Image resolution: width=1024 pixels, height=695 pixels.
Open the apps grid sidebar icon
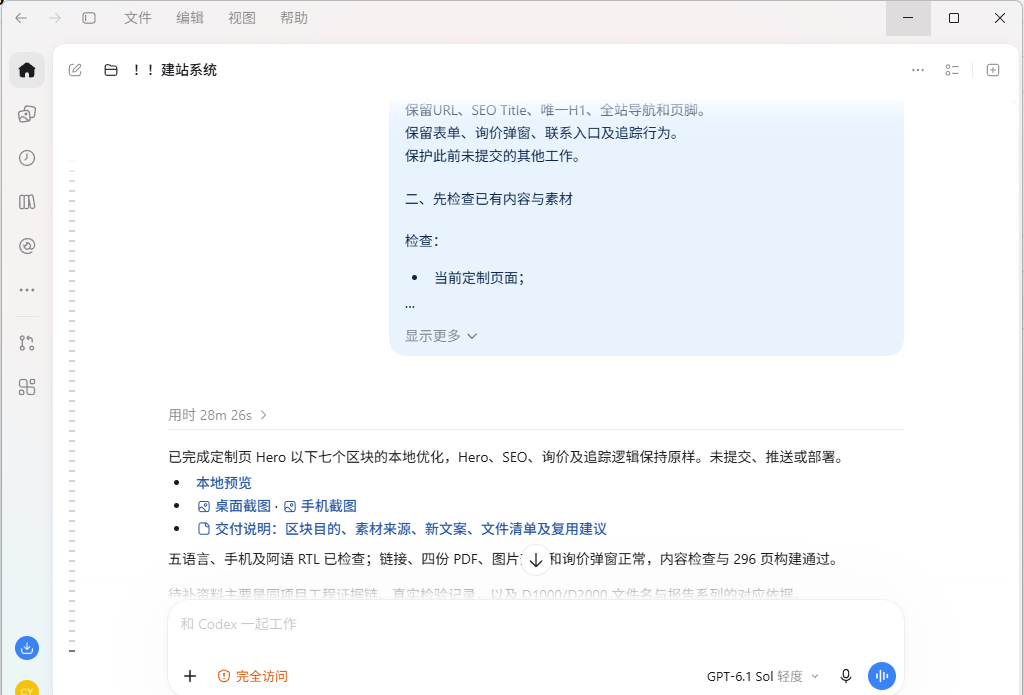click(x=27, y=387)
